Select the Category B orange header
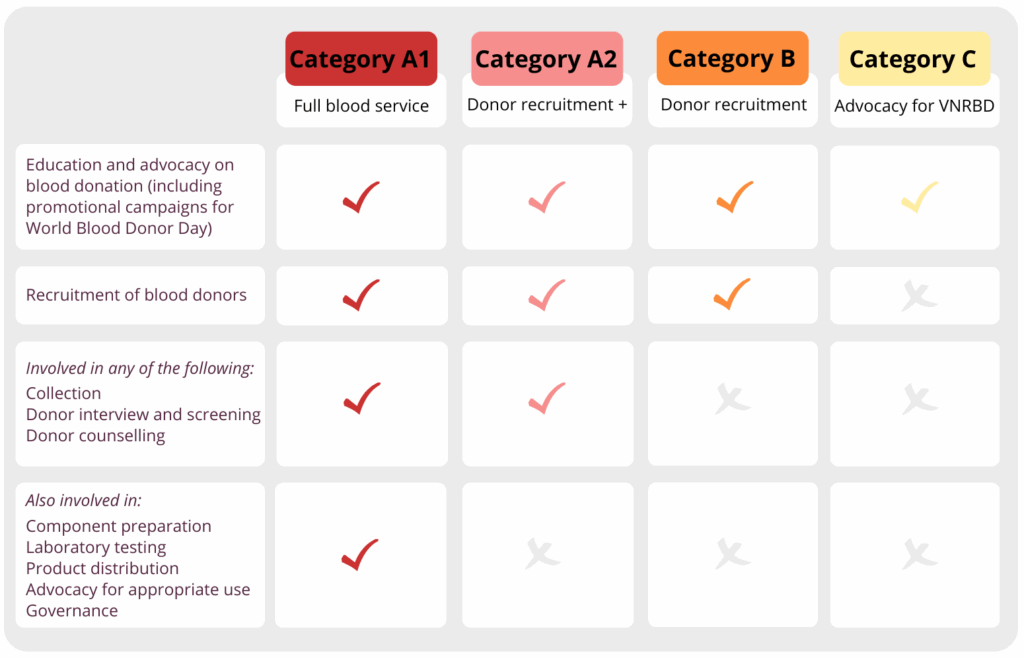The height and width of the screenshot is (658, 1024). (733, 58)
